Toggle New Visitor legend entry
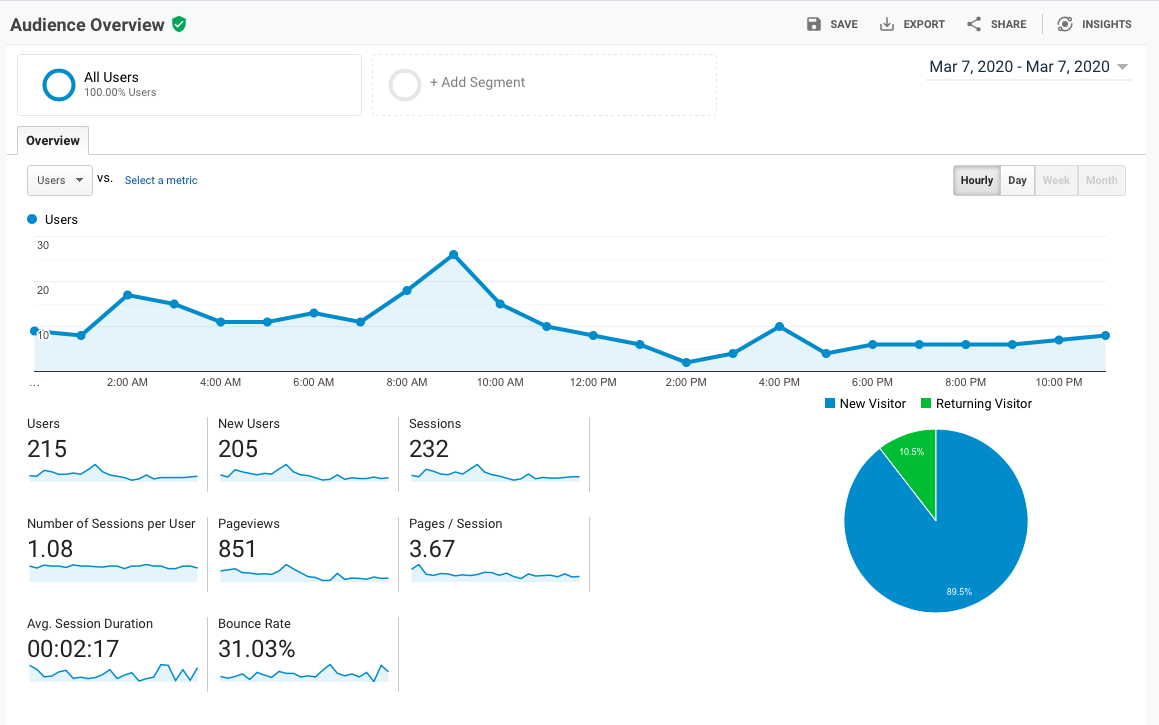The height and width of the screenshot is (725, 1159). (865, 404)
